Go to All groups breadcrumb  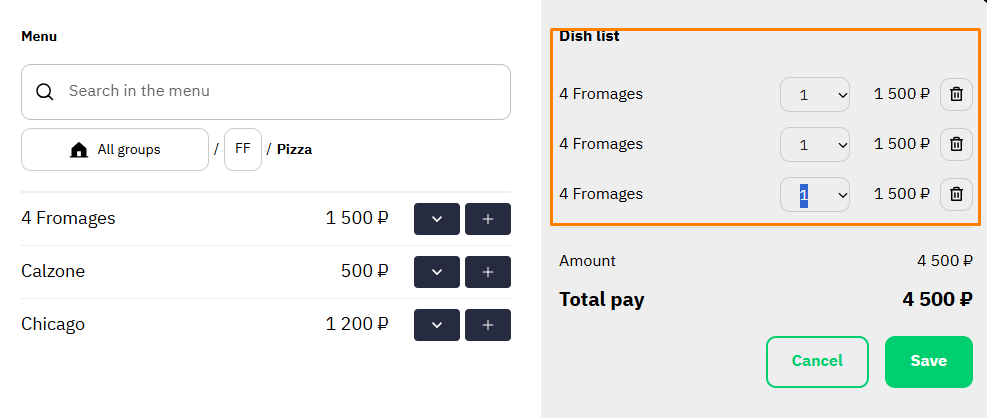115,150
